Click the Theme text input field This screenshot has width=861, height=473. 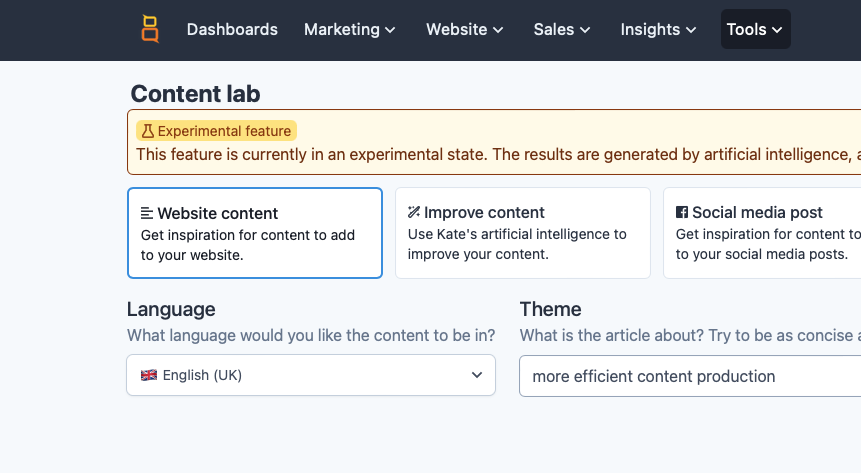coord(690,376)
